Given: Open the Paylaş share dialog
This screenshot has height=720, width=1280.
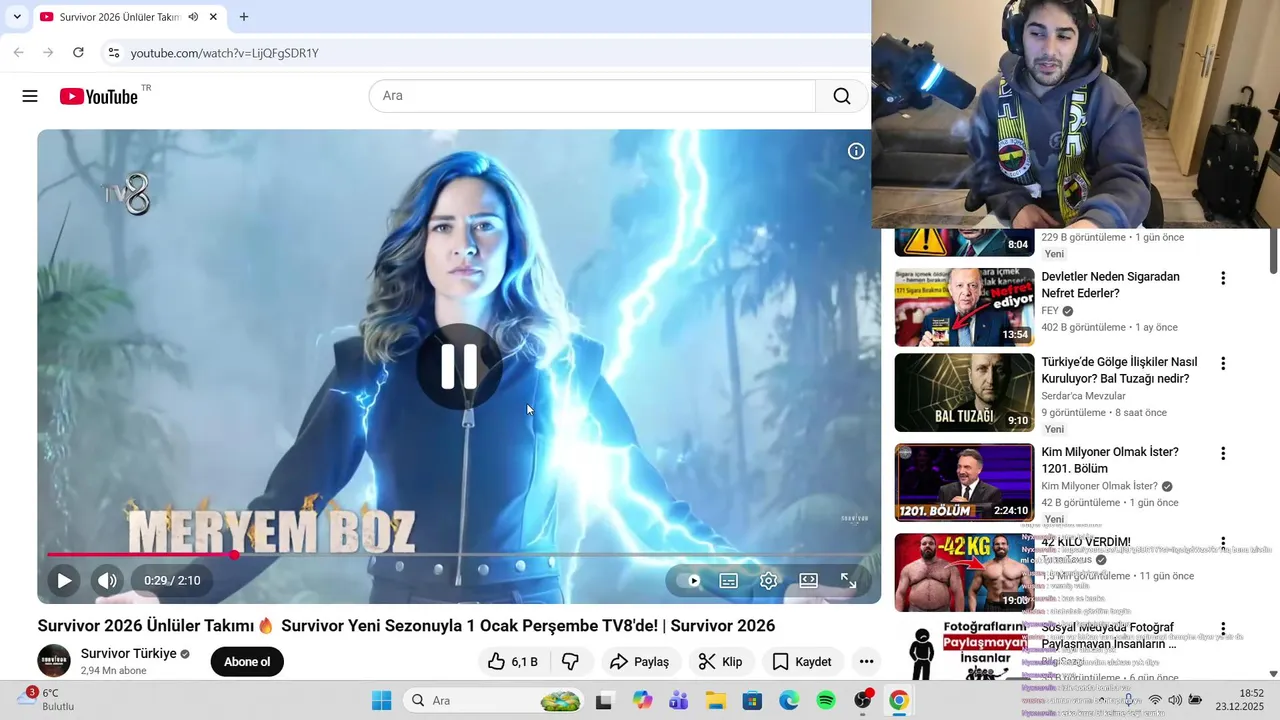Looking at the screenshot, I should (640, 661).
